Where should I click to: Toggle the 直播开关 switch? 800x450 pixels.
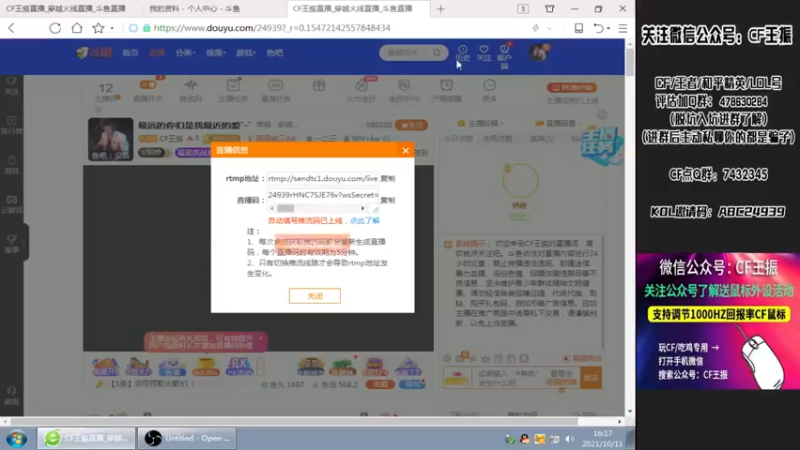tap(148, 85)
